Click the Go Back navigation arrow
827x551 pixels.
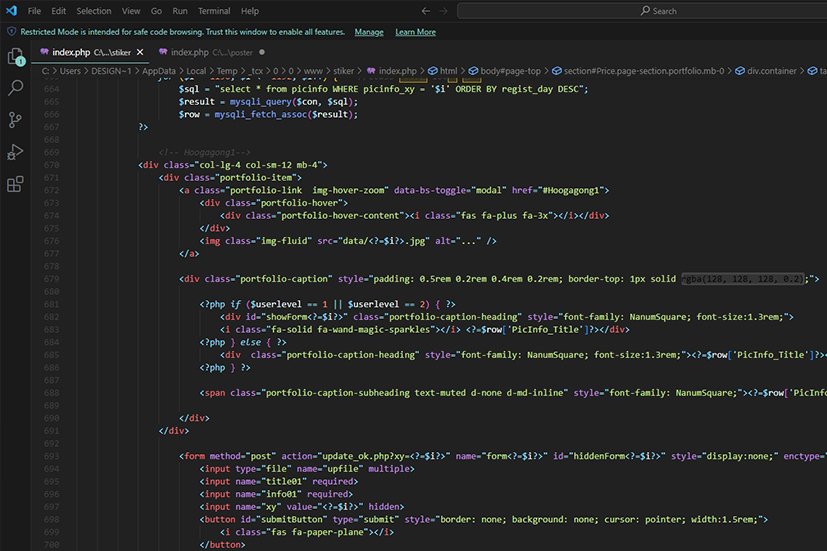pos(426,11)
